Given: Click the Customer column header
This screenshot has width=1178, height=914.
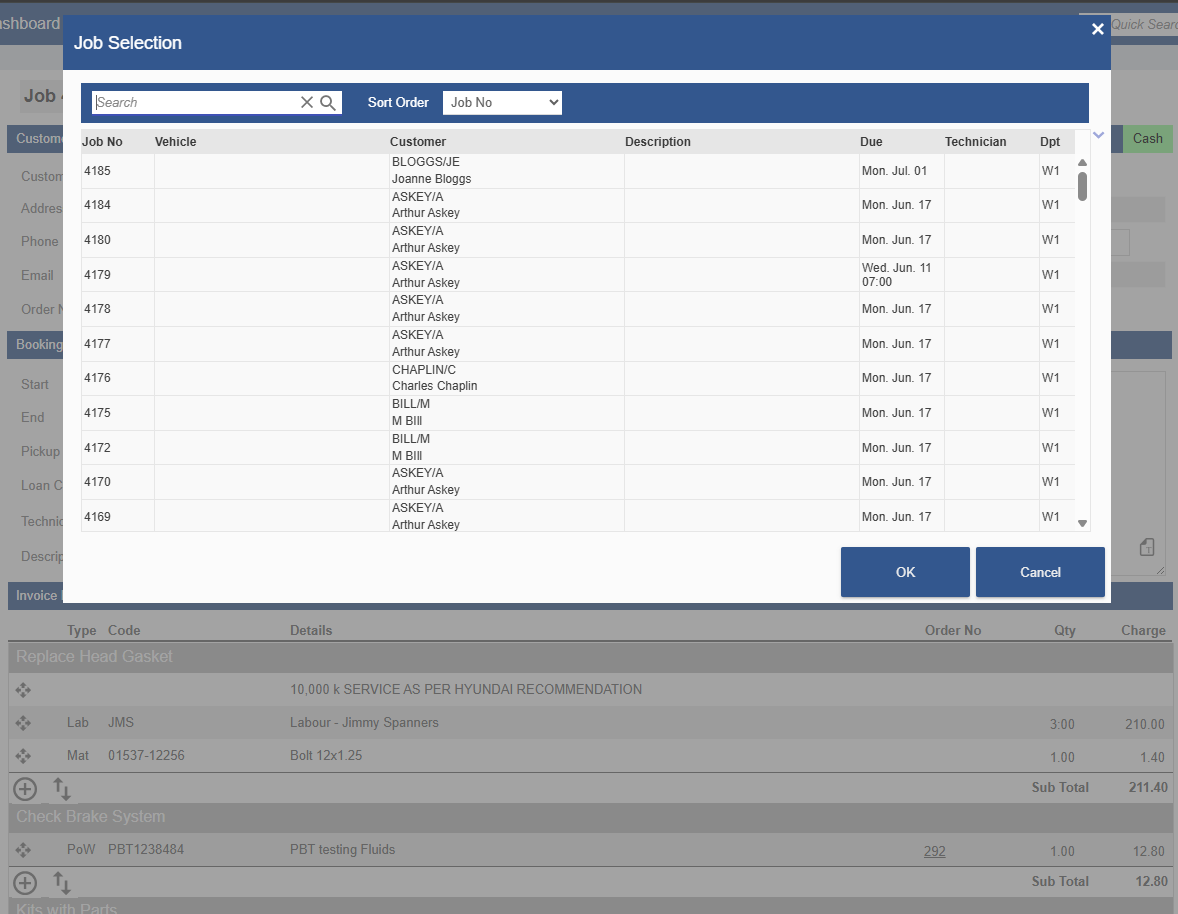Looking at the screenshot, I should (x=418, y=142).
